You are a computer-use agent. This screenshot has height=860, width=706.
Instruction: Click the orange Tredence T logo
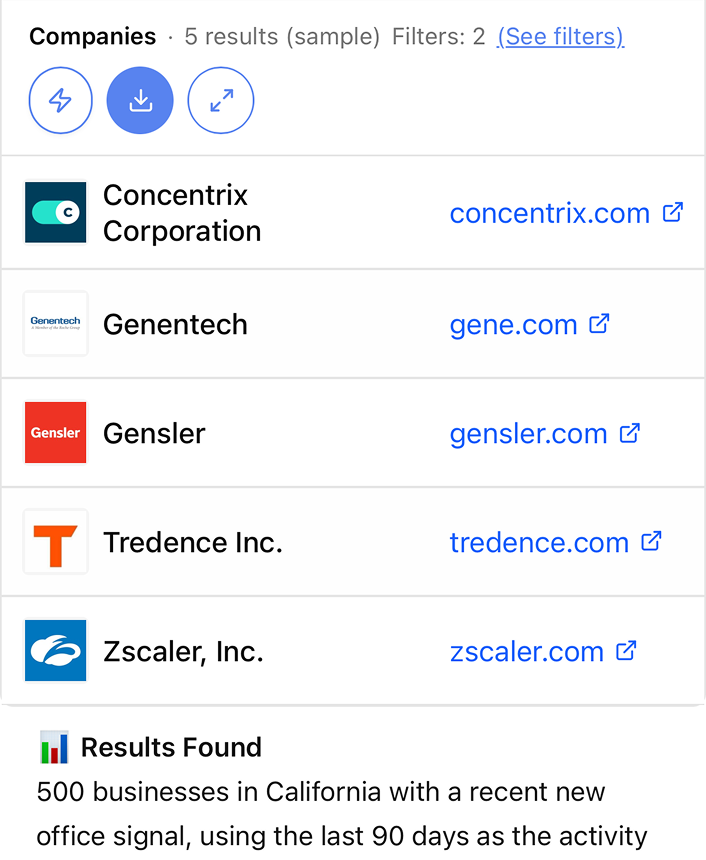pos(56,541)
